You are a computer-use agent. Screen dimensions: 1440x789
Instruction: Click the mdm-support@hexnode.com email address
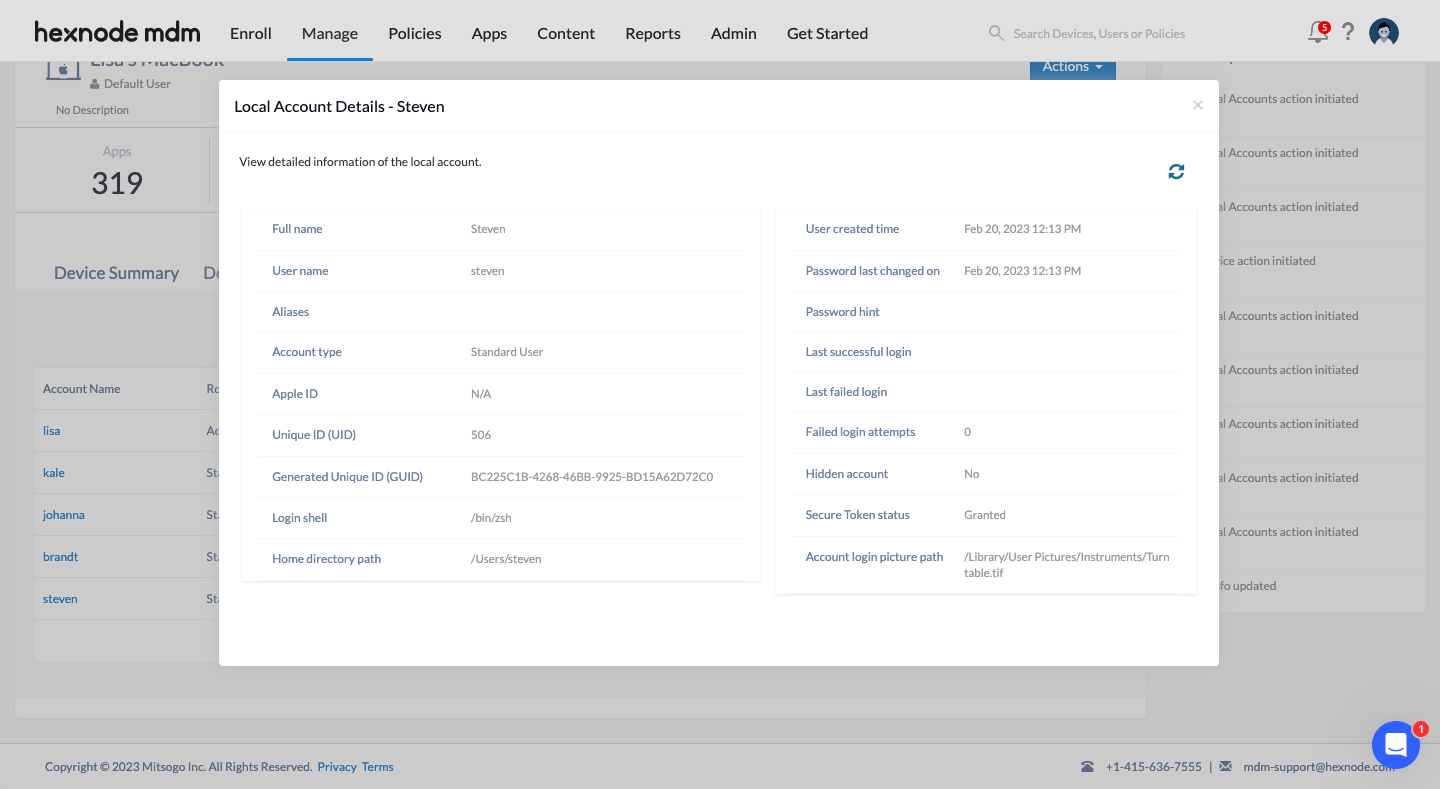coord(1319,767)
